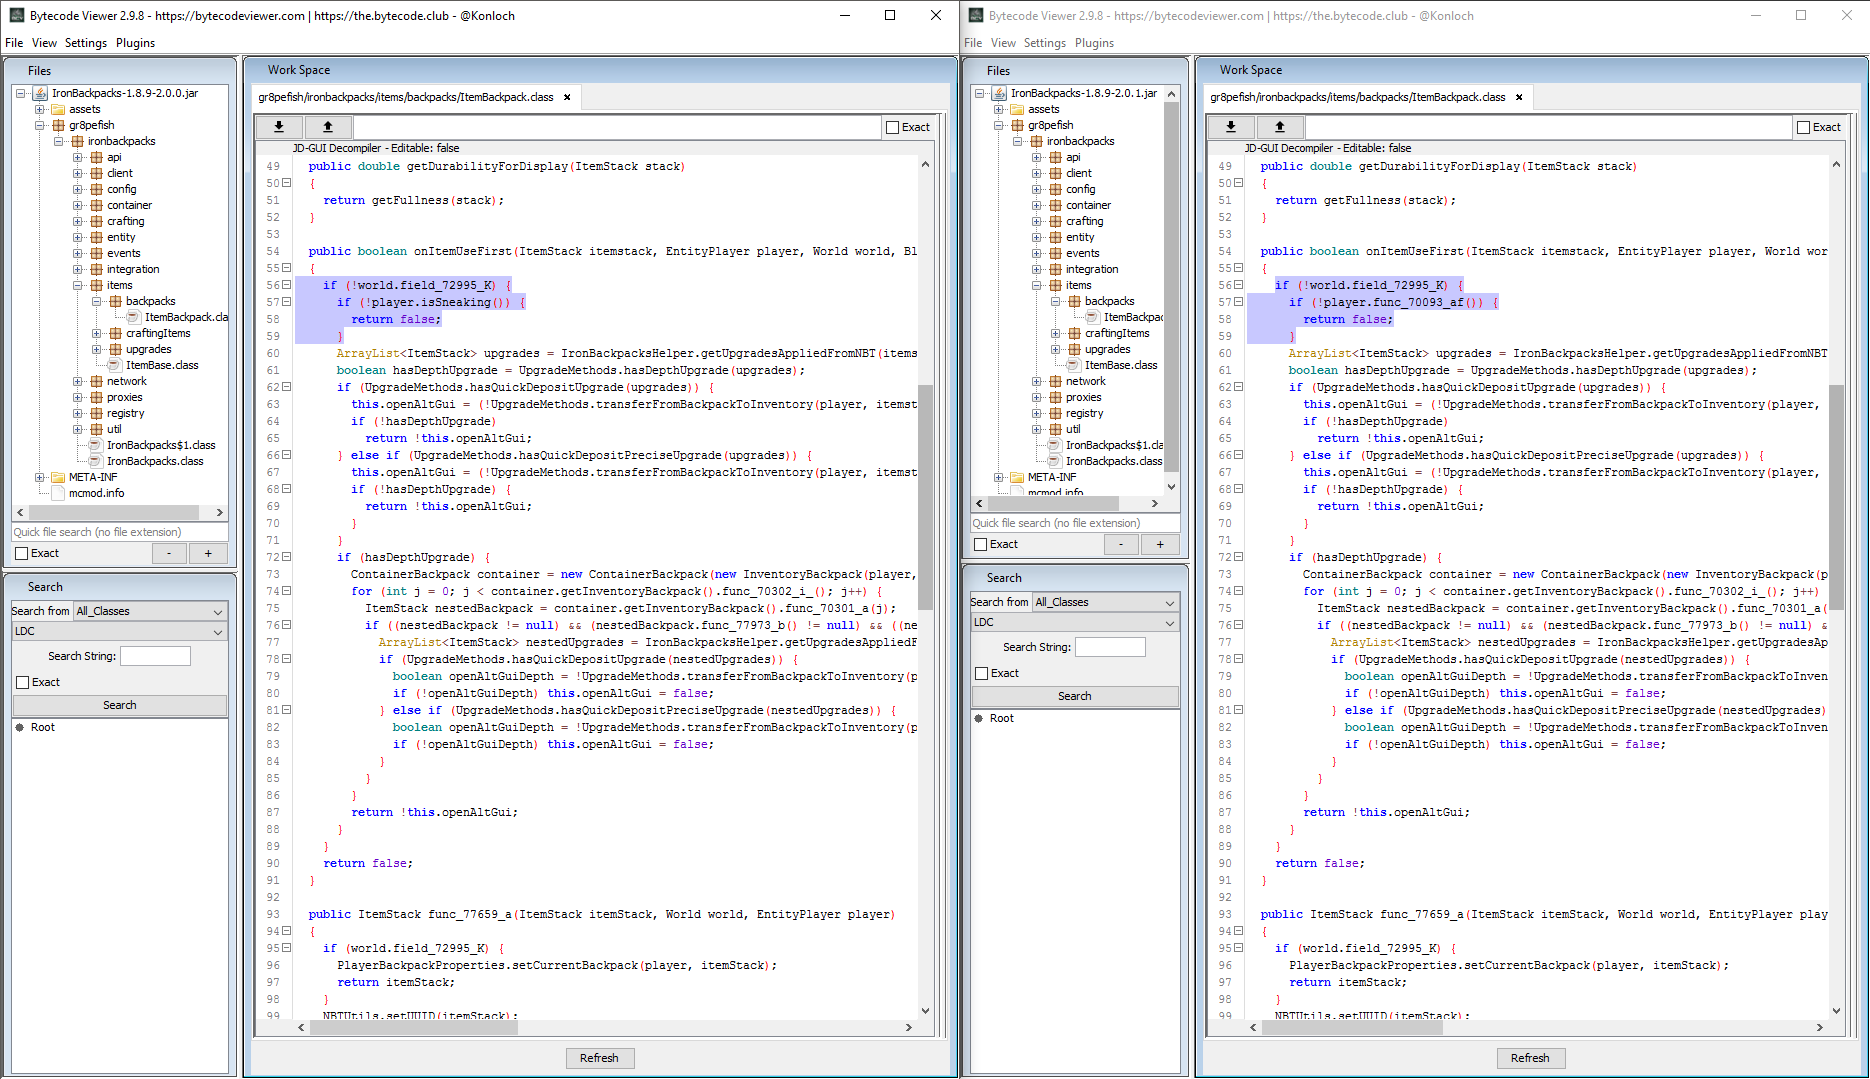Toggle Exact checkbox under left quick file search
The height and width of the screenshot is (1079, 1870).
point(21,553)
